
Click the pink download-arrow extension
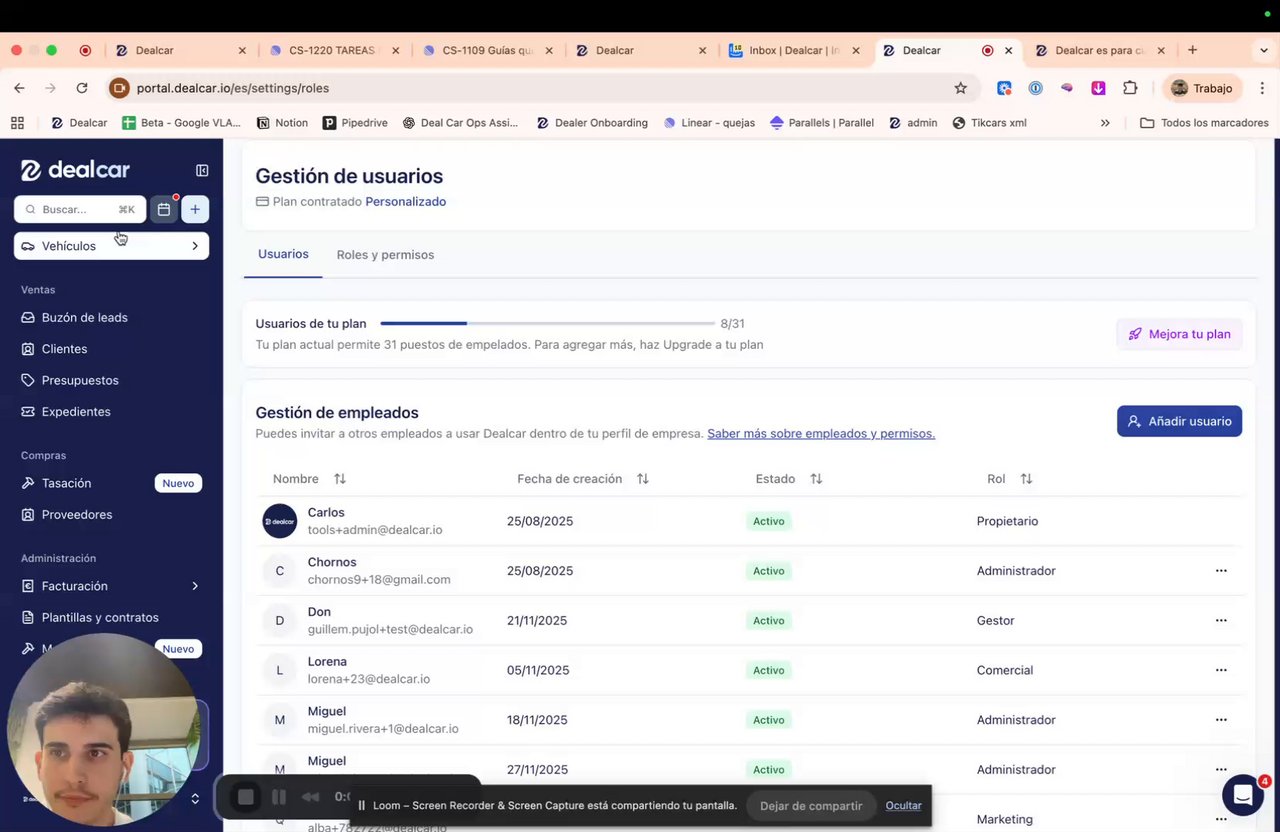1098,88
